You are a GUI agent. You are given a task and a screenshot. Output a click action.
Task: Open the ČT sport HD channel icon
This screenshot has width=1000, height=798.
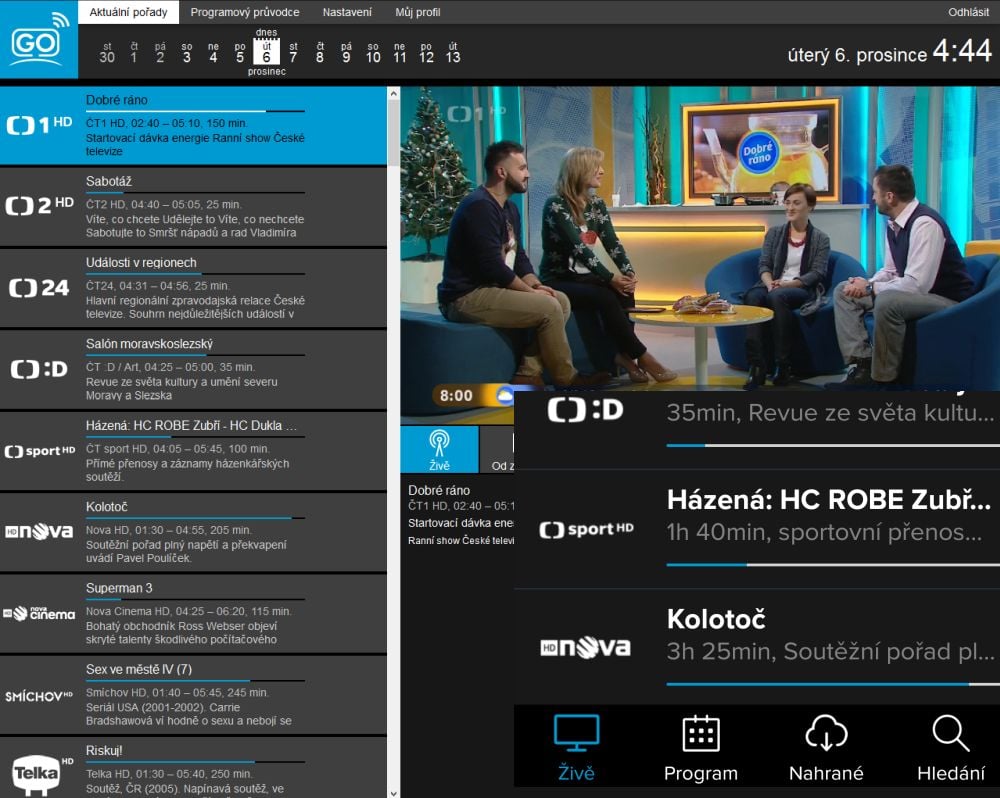pos(39,450)
